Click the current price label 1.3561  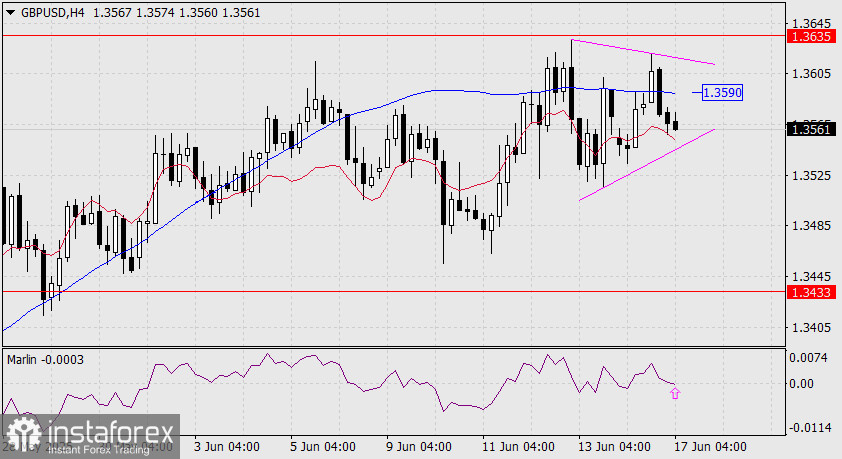[x=812, y=129]
